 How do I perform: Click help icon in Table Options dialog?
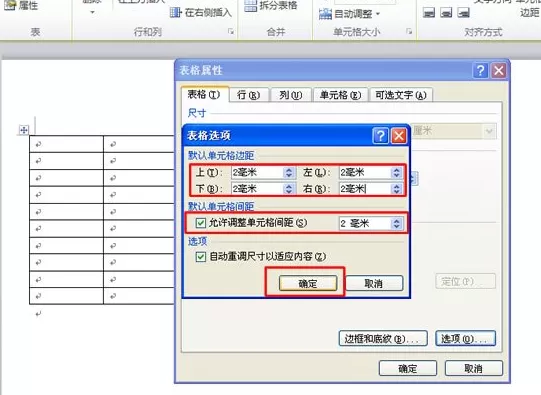381,136
